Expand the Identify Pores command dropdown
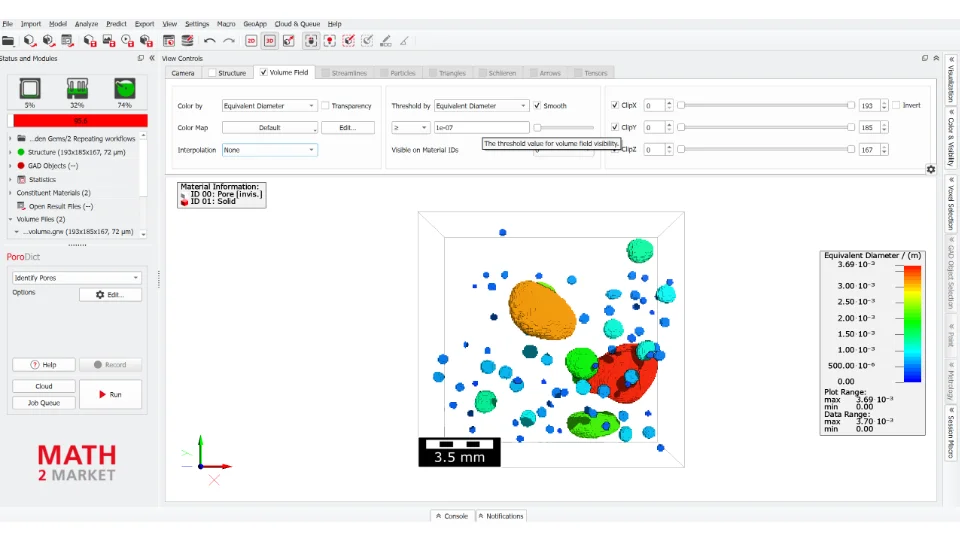 click(x=76, y=278)
